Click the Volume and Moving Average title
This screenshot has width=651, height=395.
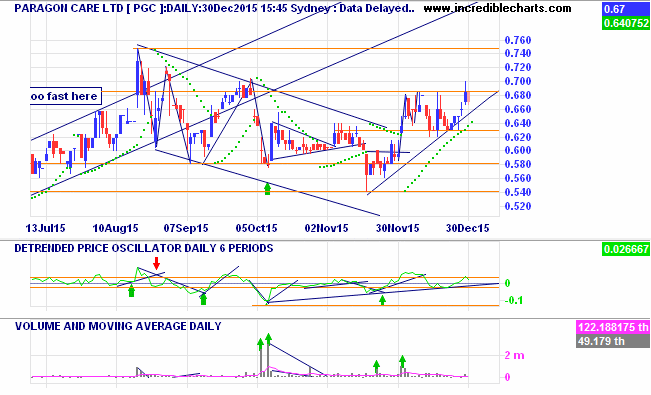(x=118, y=326)
